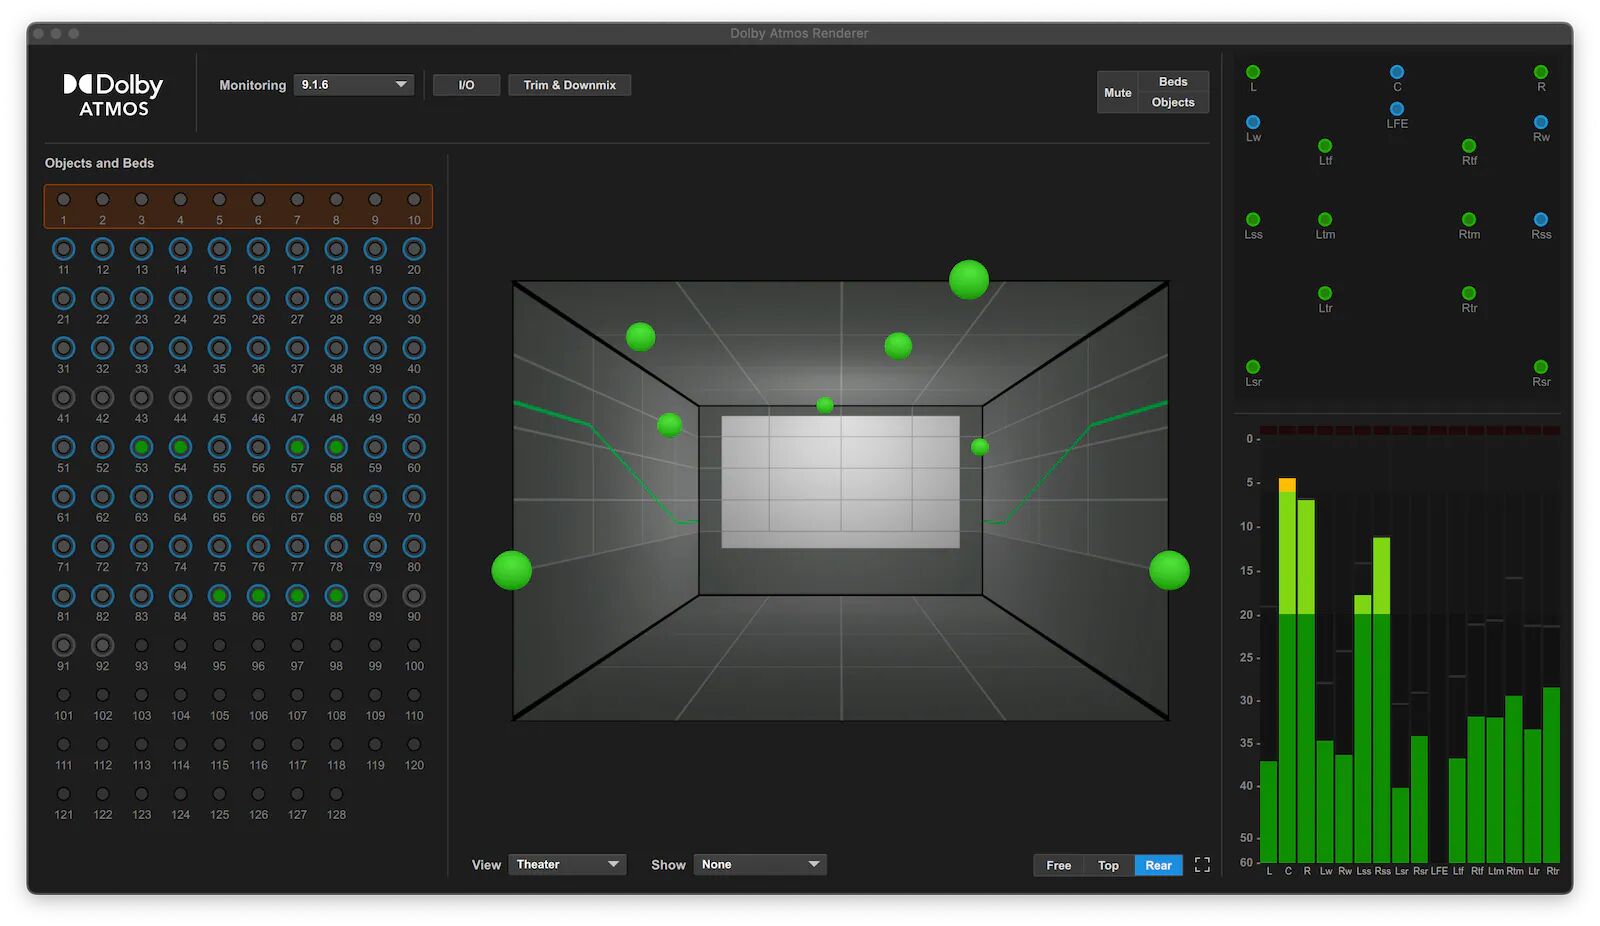The image size is (1600, 926).
Task: Open Trim & Downmix settings
Action: click(x=569, y=84)
